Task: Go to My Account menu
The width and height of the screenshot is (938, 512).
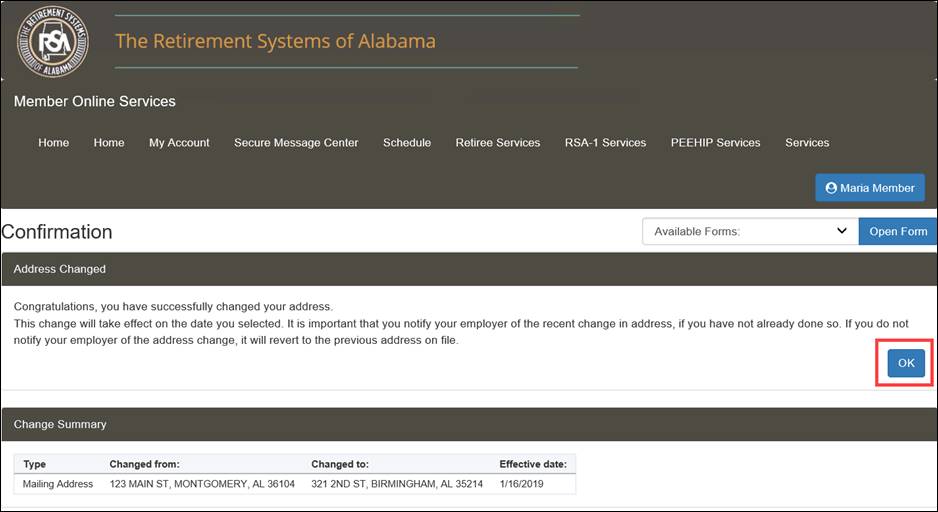Action: [x=179, y=143]
